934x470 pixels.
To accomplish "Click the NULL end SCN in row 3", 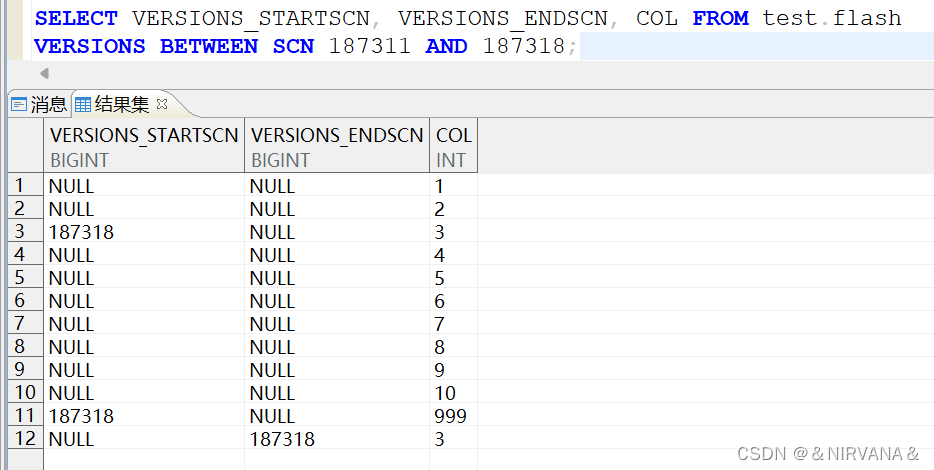I will [x=272, y=232].
